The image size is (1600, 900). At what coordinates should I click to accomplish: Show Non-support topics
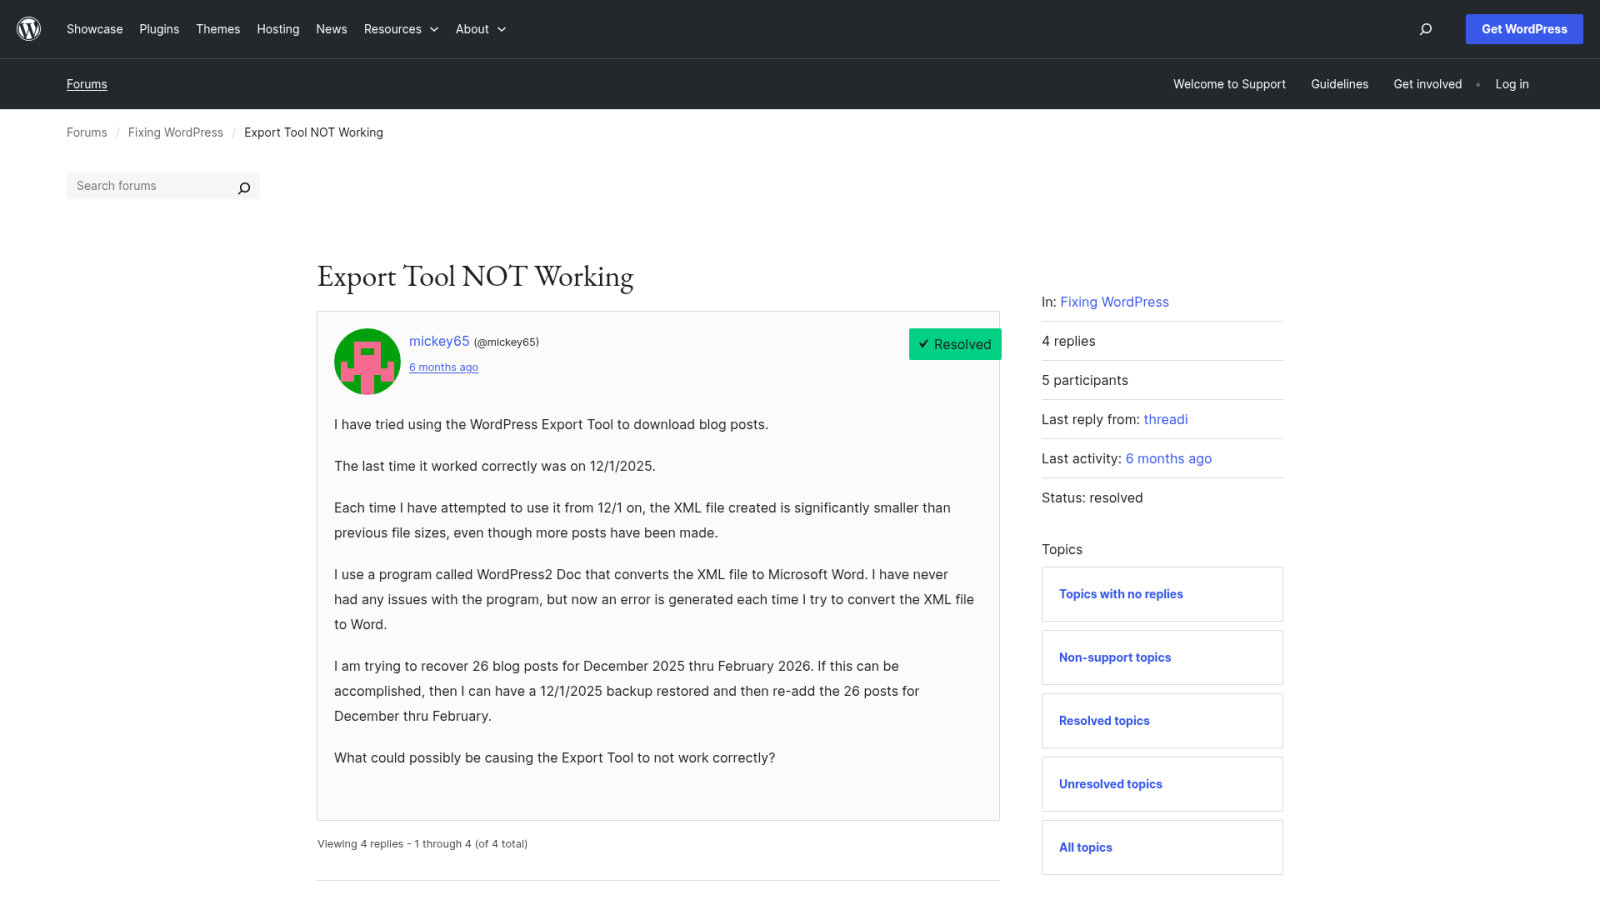1162,657
